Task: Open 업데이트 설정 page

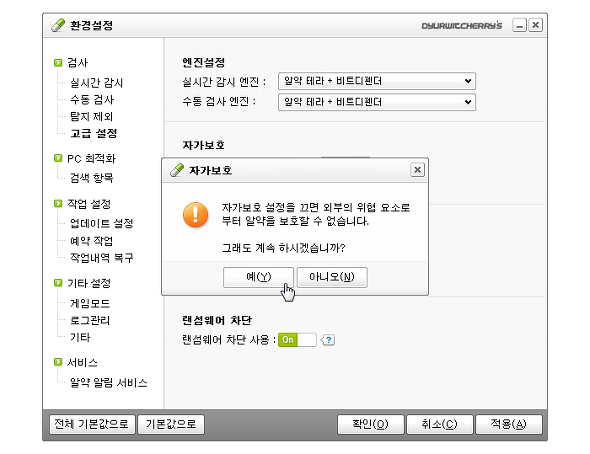Action: (x=102, y=223)
